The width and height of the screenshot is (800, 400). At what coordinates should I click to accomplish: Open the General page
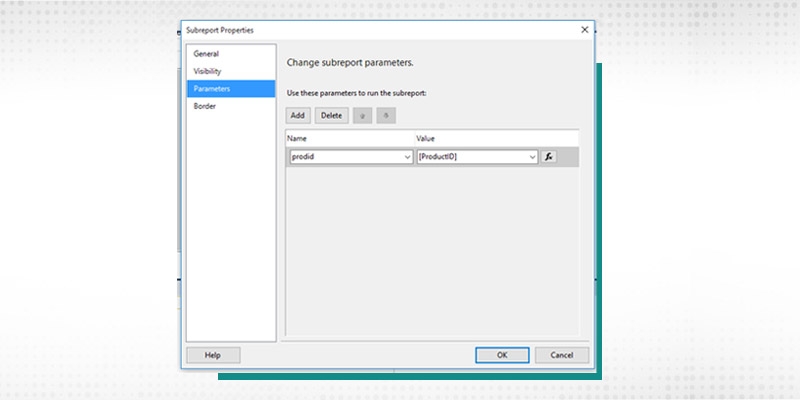tap(207, 54)
